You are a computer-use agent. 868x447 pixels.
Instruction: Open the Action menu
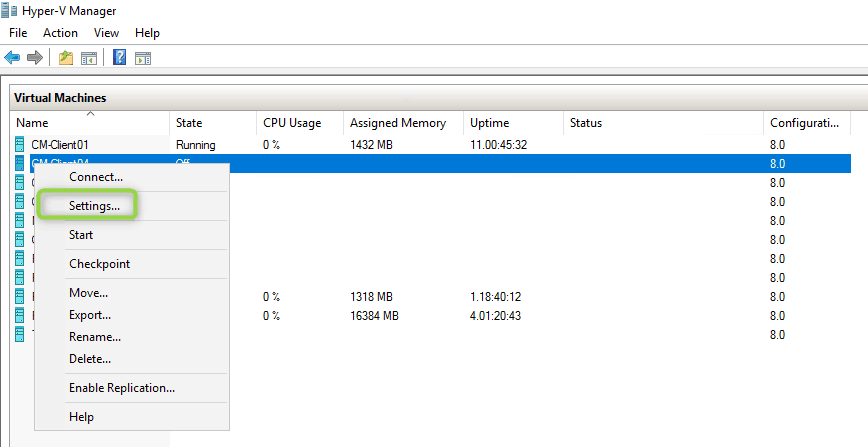60,33
